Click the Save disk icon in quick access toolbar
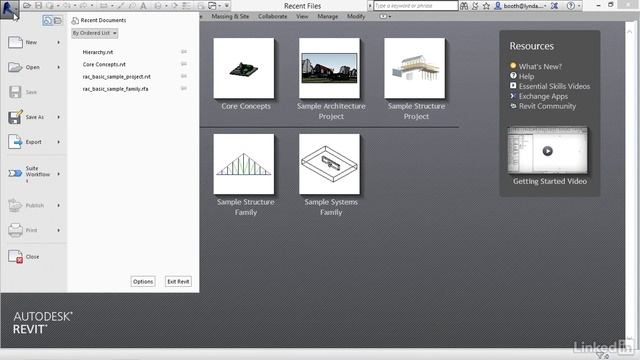This screenshot has width=640, height=360. point(38,6)
